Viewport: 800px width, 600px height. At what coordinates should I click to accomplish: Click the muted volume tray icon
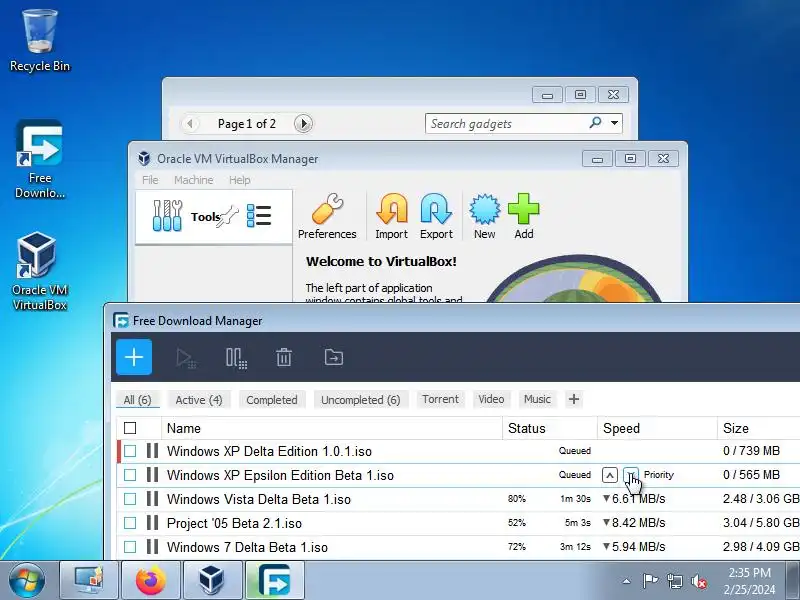click(698, 581)
